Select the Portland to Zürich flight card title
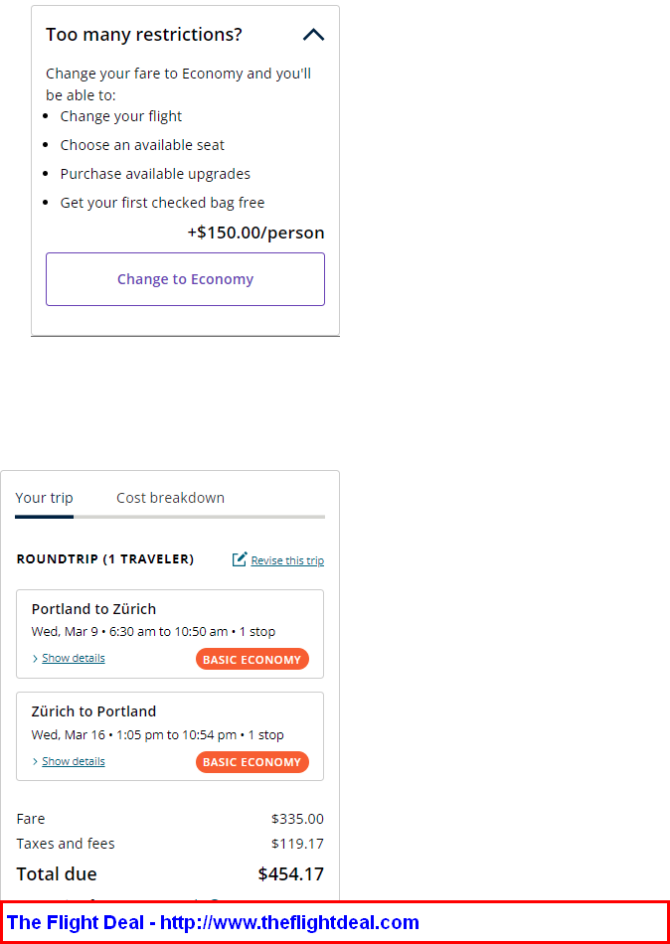 pyautogui.click(x=94, y=609)
